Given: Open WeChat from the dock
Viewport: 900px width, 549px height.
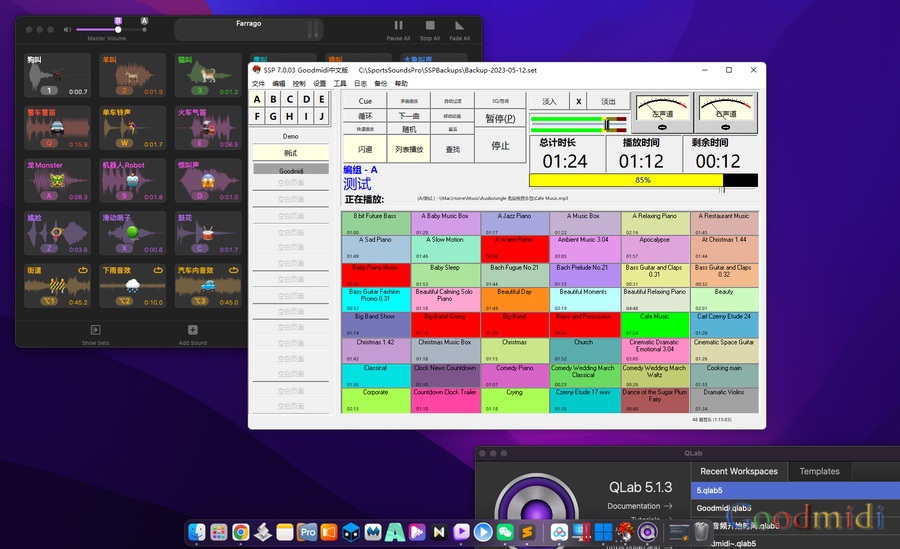Looking at the screenshot, I should pyautogui.click(x=505, y=532).
